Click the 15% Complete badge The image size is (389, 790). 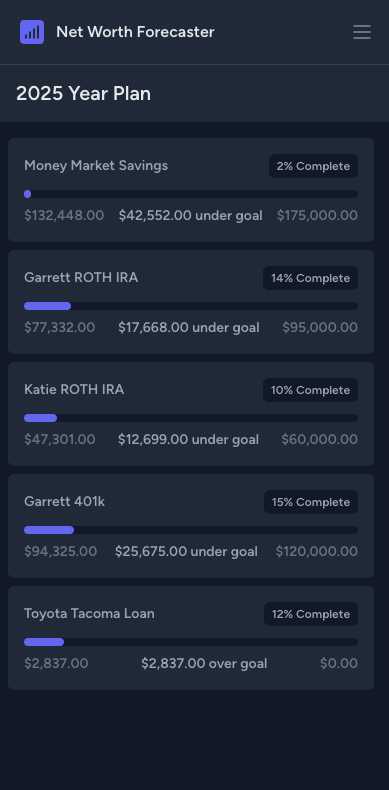[x=311, y=502]
